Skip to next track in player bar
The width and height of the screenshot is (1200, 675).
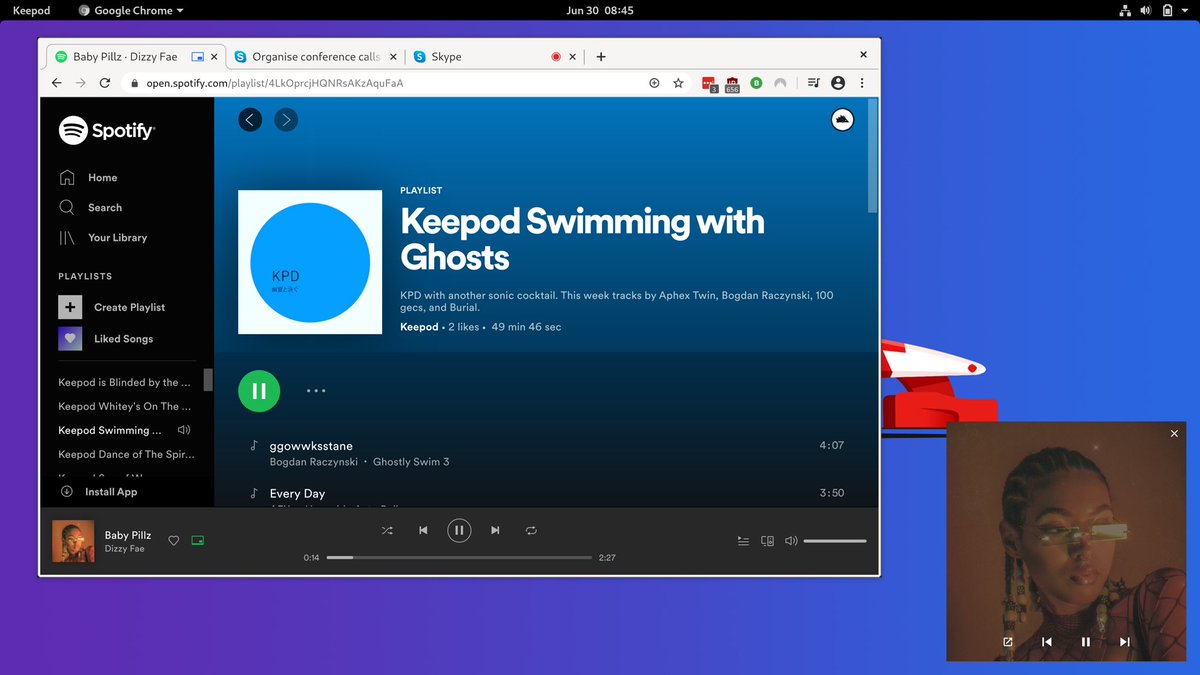pyautogui.click(x=495, y=531)
